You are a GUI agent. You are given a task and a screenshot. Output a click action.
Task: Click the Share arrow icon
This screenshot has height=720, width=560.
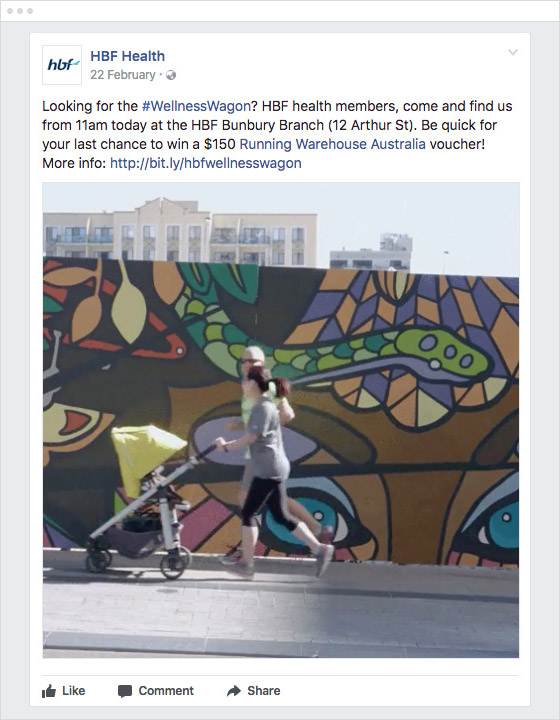pyautogui.click(x=234, y=691)
